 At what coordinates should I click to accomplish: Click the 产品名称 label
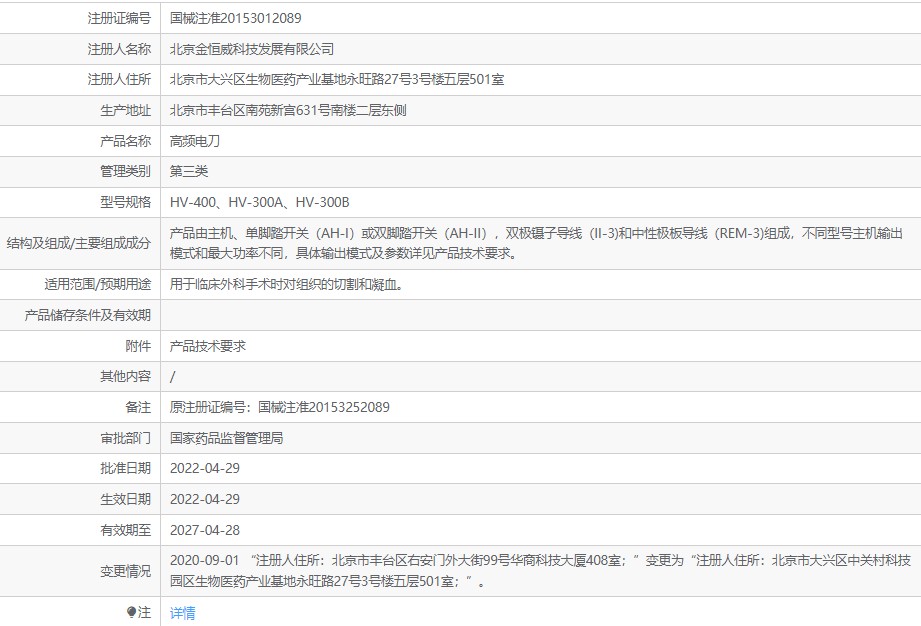(126, 141)
